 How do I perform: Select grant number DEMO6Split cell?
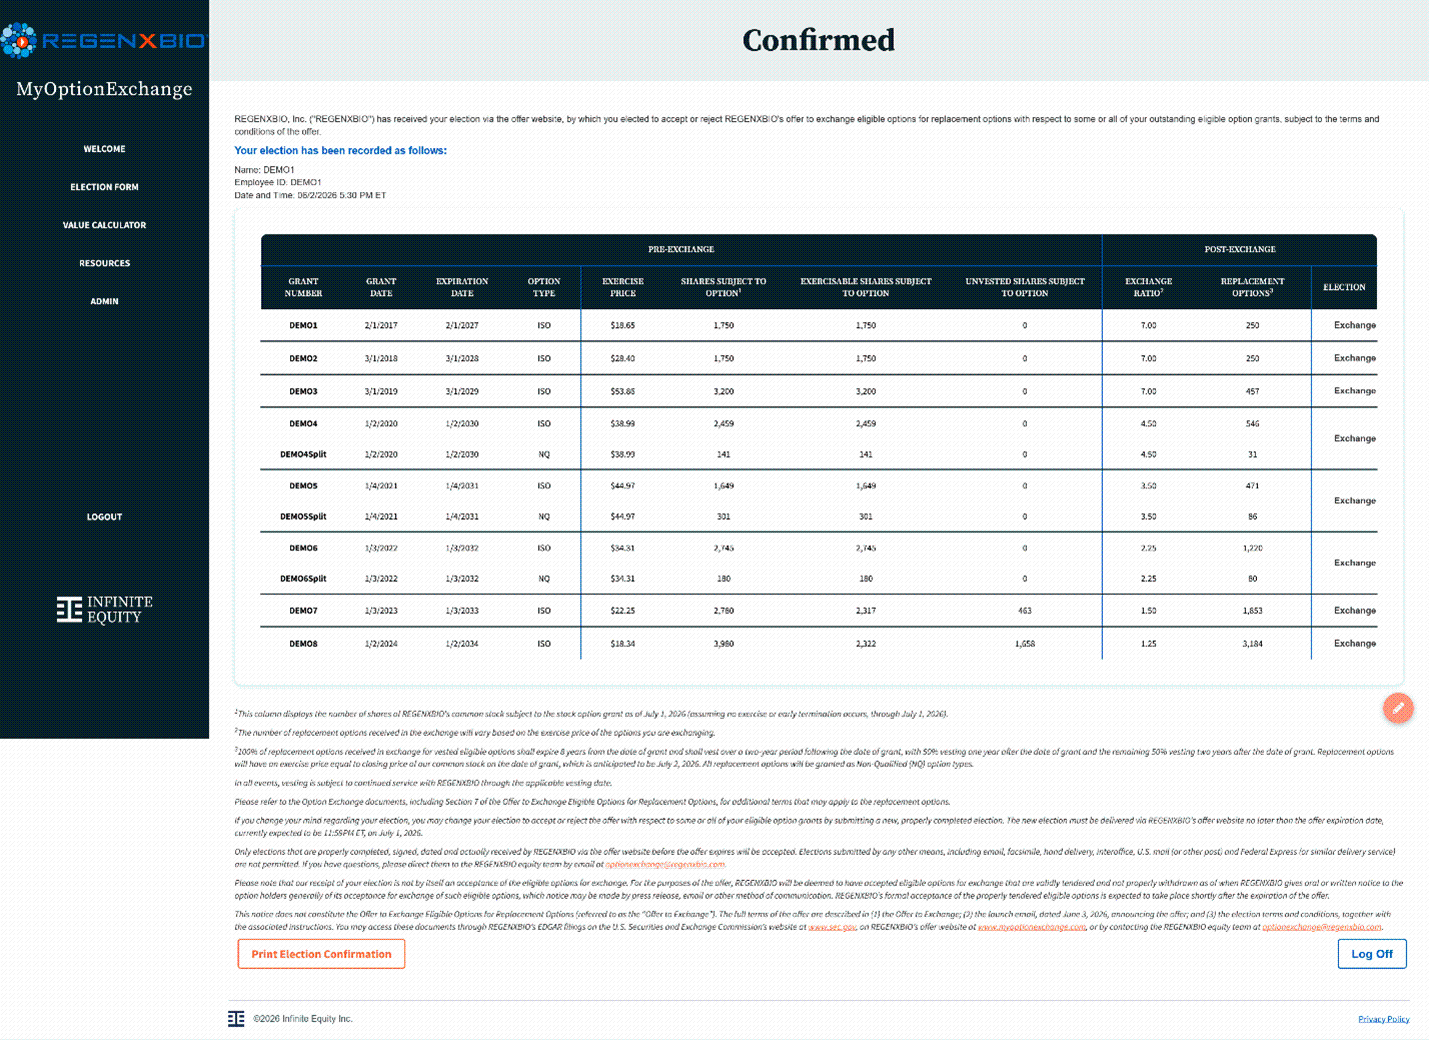click(304, 579)
